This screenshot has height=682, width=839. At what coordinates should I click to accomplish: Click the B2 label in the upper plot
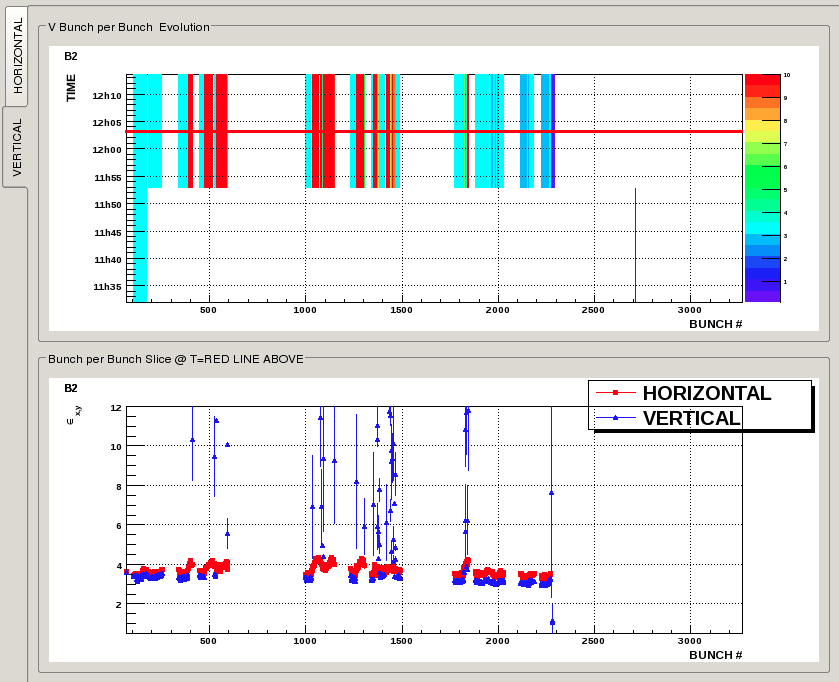tap(71, 56)
